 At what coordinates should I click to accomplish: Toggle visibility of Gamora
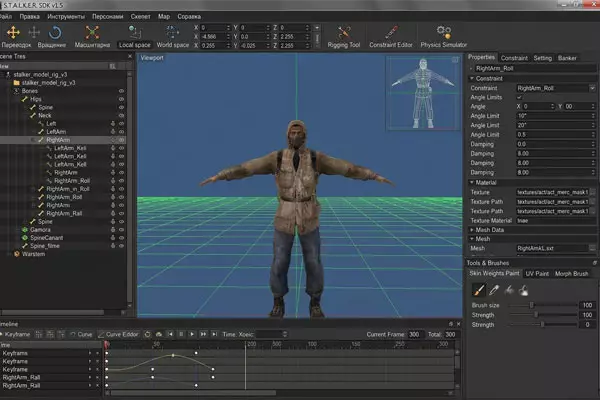[x=121, y=230]
